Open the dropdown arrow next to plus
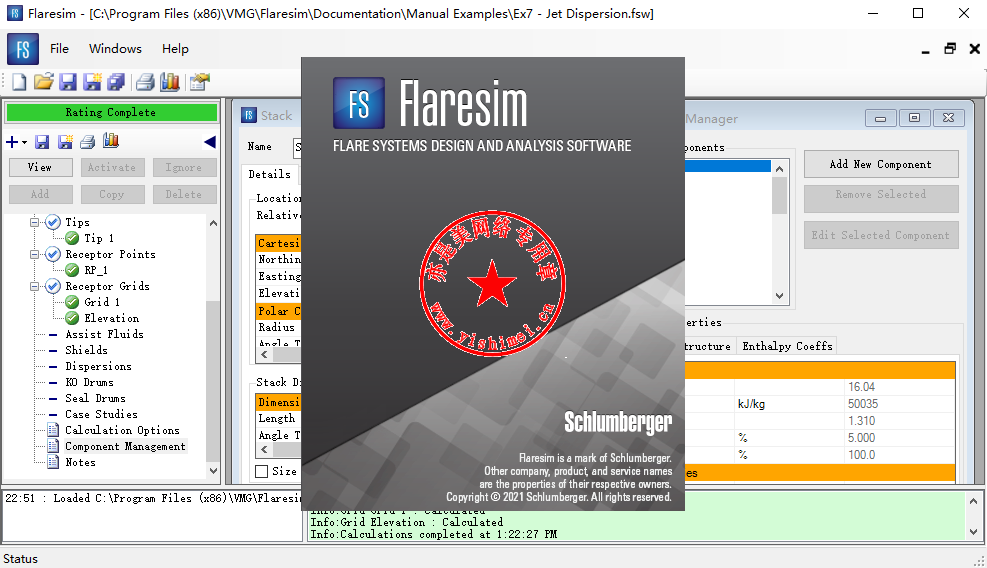 [25, 143]
